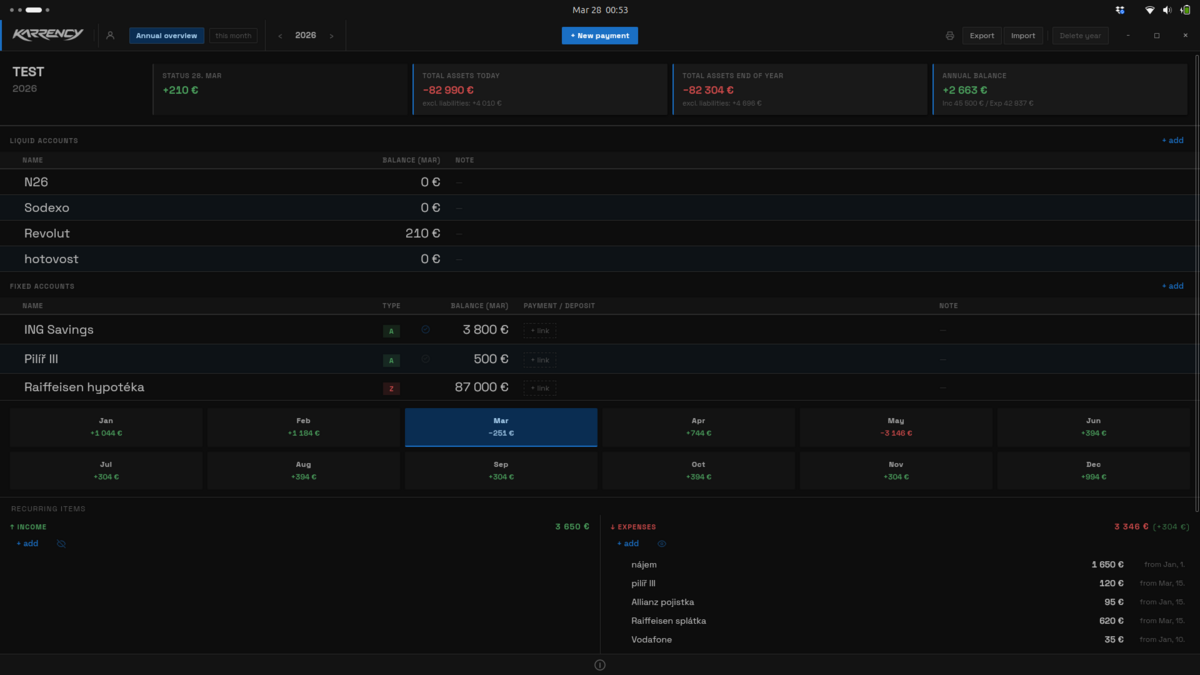The image size is (1200, 675).
Task: Open the info icon at the bottom
Action: 600,665
